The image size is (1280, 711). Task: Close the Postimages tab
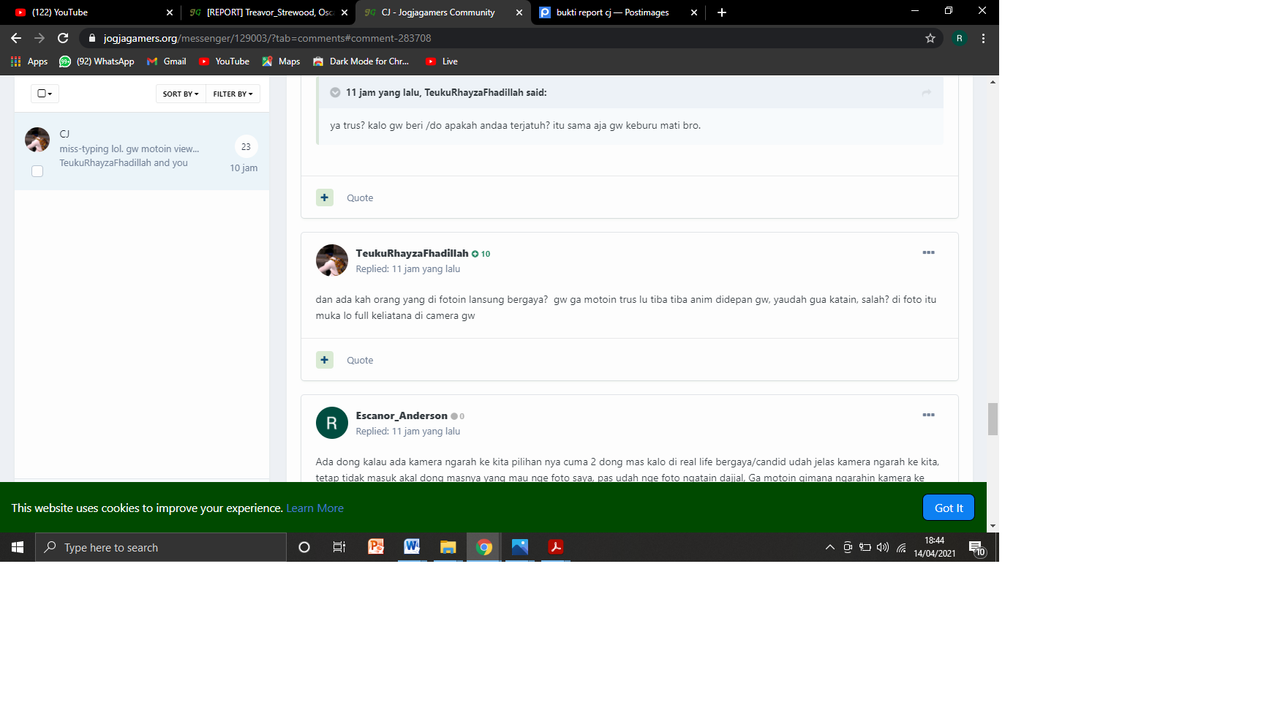[x=693, y=12]
